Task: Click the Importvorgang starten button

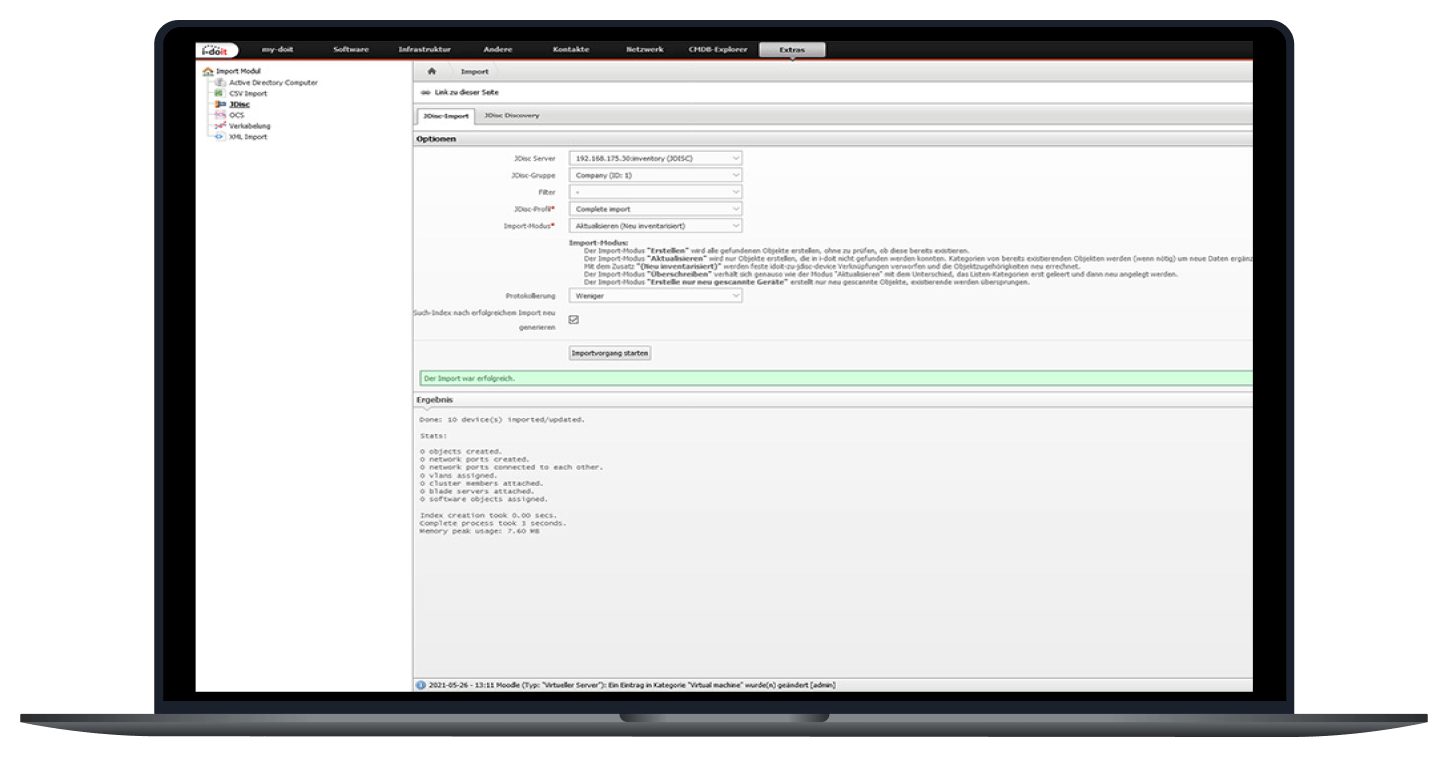Action: point(610,353)
